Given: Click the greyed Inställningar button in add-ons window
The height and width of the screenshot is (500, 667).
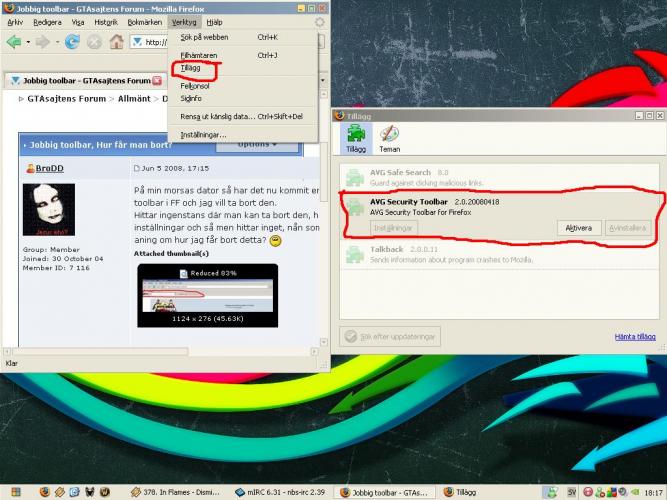Looking at the screenshot, I should 393,228.
